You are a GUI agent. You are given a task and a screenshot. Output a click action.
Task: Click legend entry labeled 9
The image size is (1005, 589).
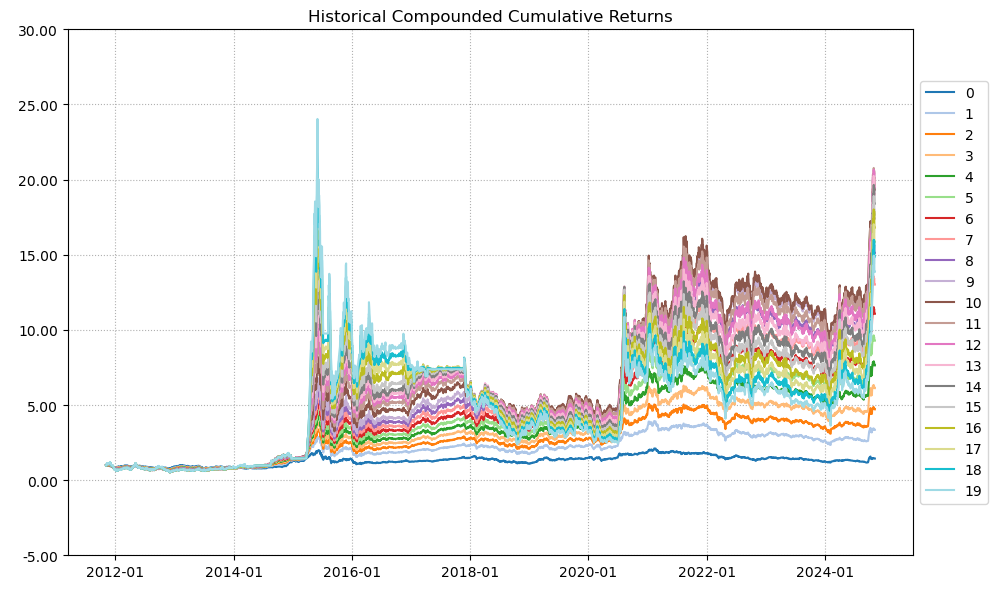coord(951,282)
